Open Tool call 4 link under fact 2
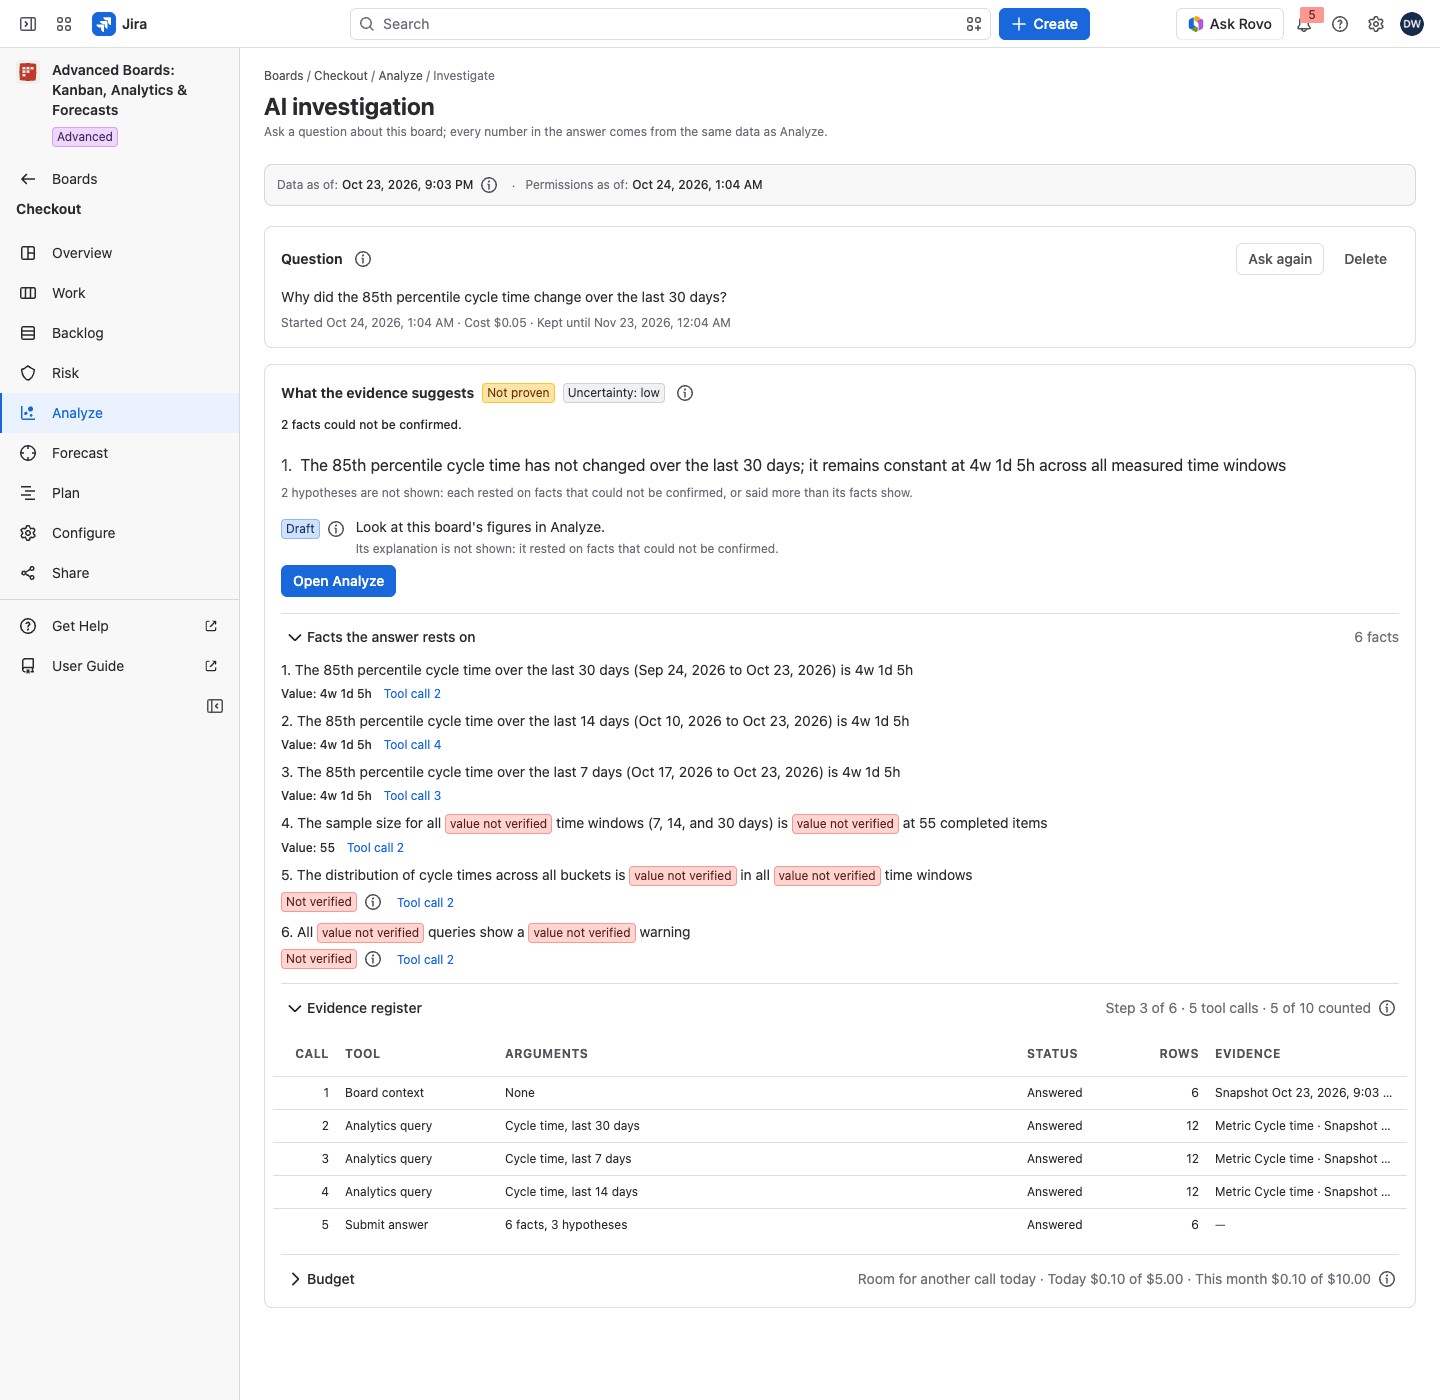The width and height of the screenshot is (1440, 1400). [412, 745]
